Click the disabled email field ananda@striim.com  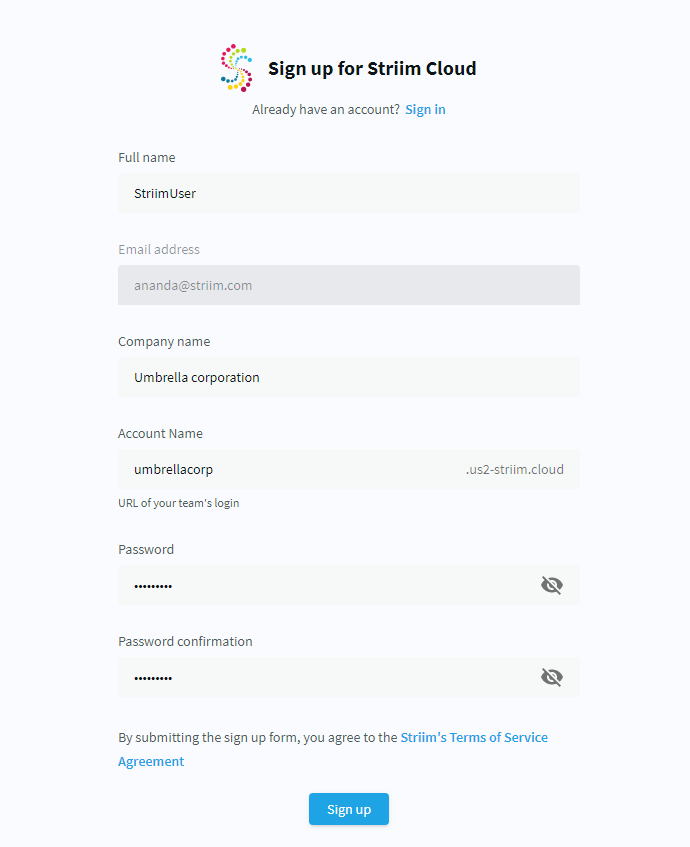pos(349,285)
